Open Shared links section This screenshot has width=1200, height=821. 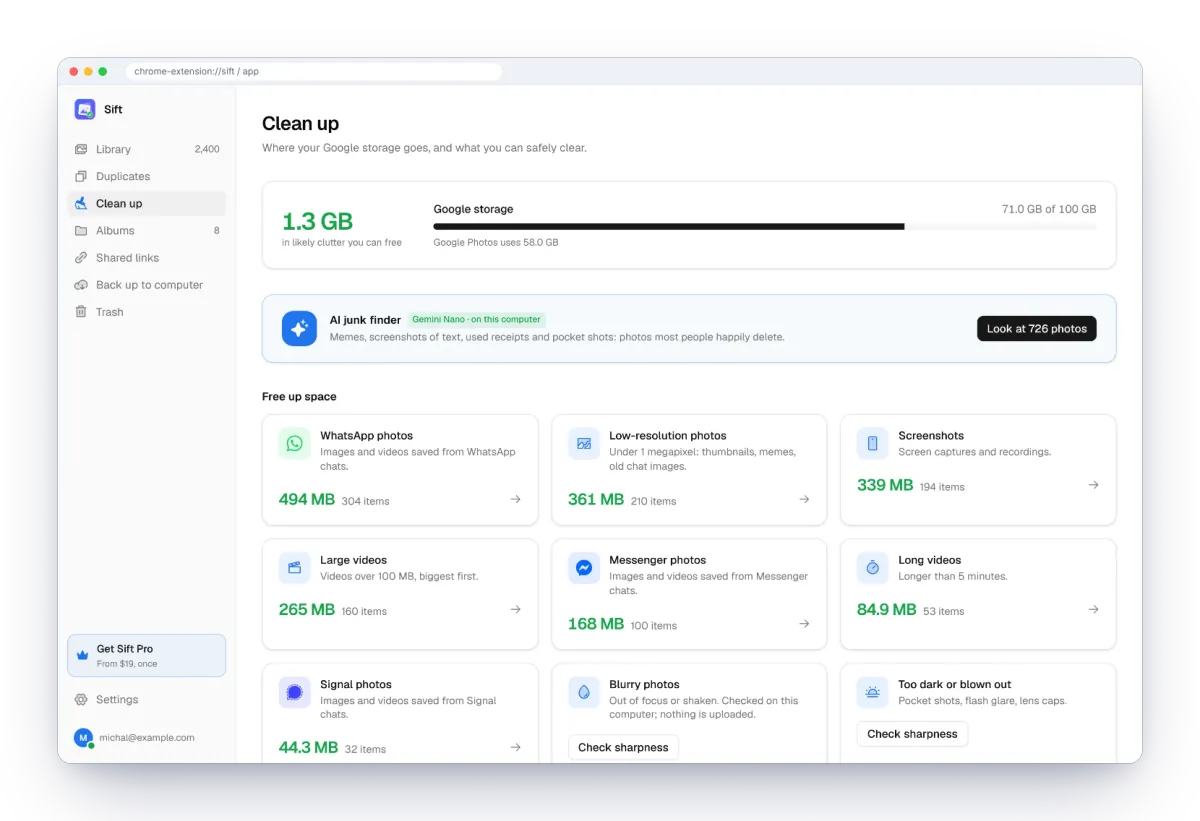pos(147,258)
